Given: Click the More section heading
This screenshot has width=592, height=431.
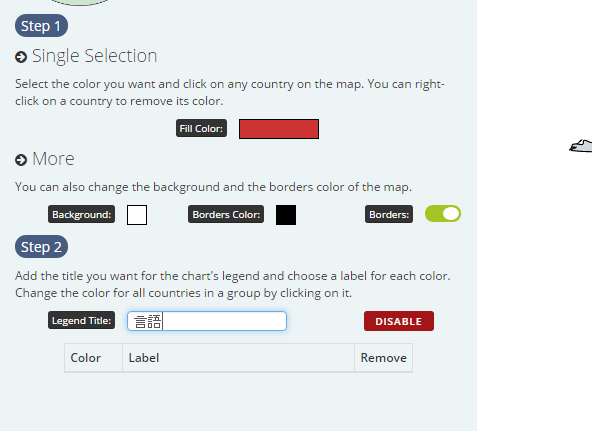Looking at the screenshot, I should pyautogui.click(x=53, y=159).
